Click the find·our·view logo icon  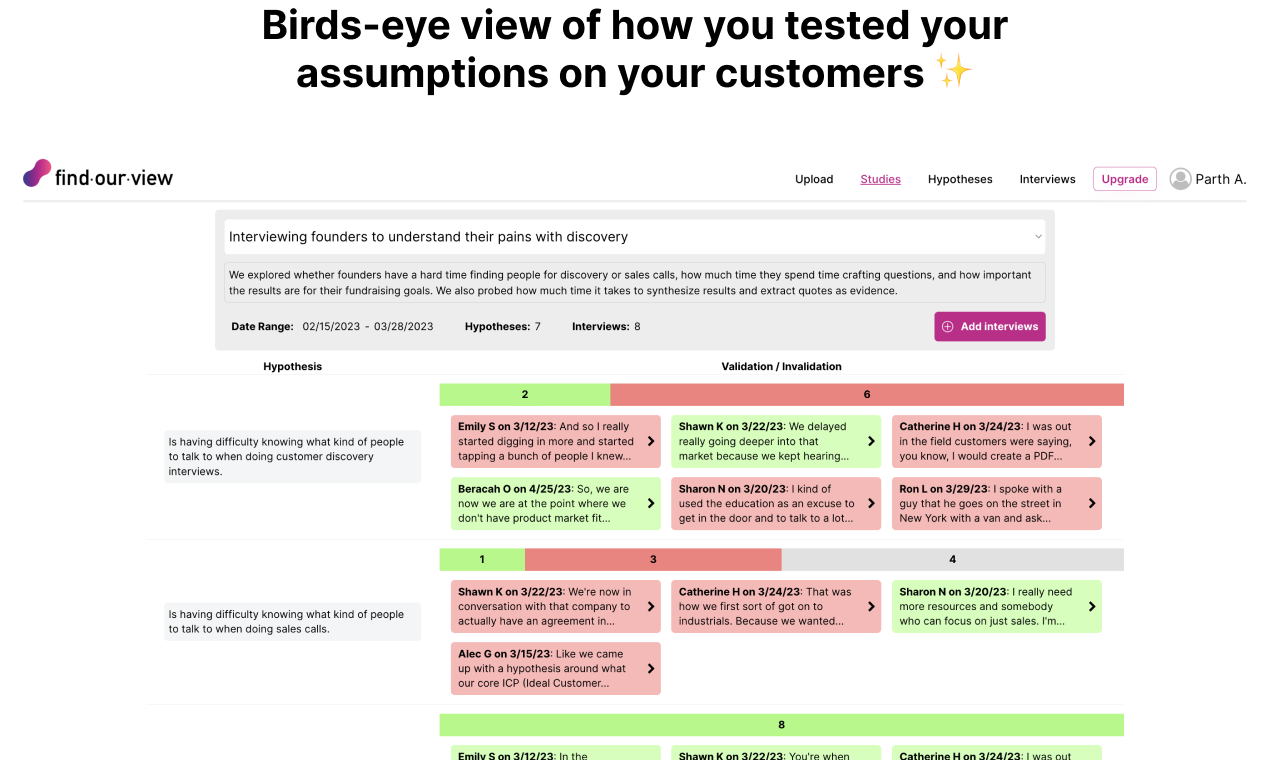coord(37,172)
